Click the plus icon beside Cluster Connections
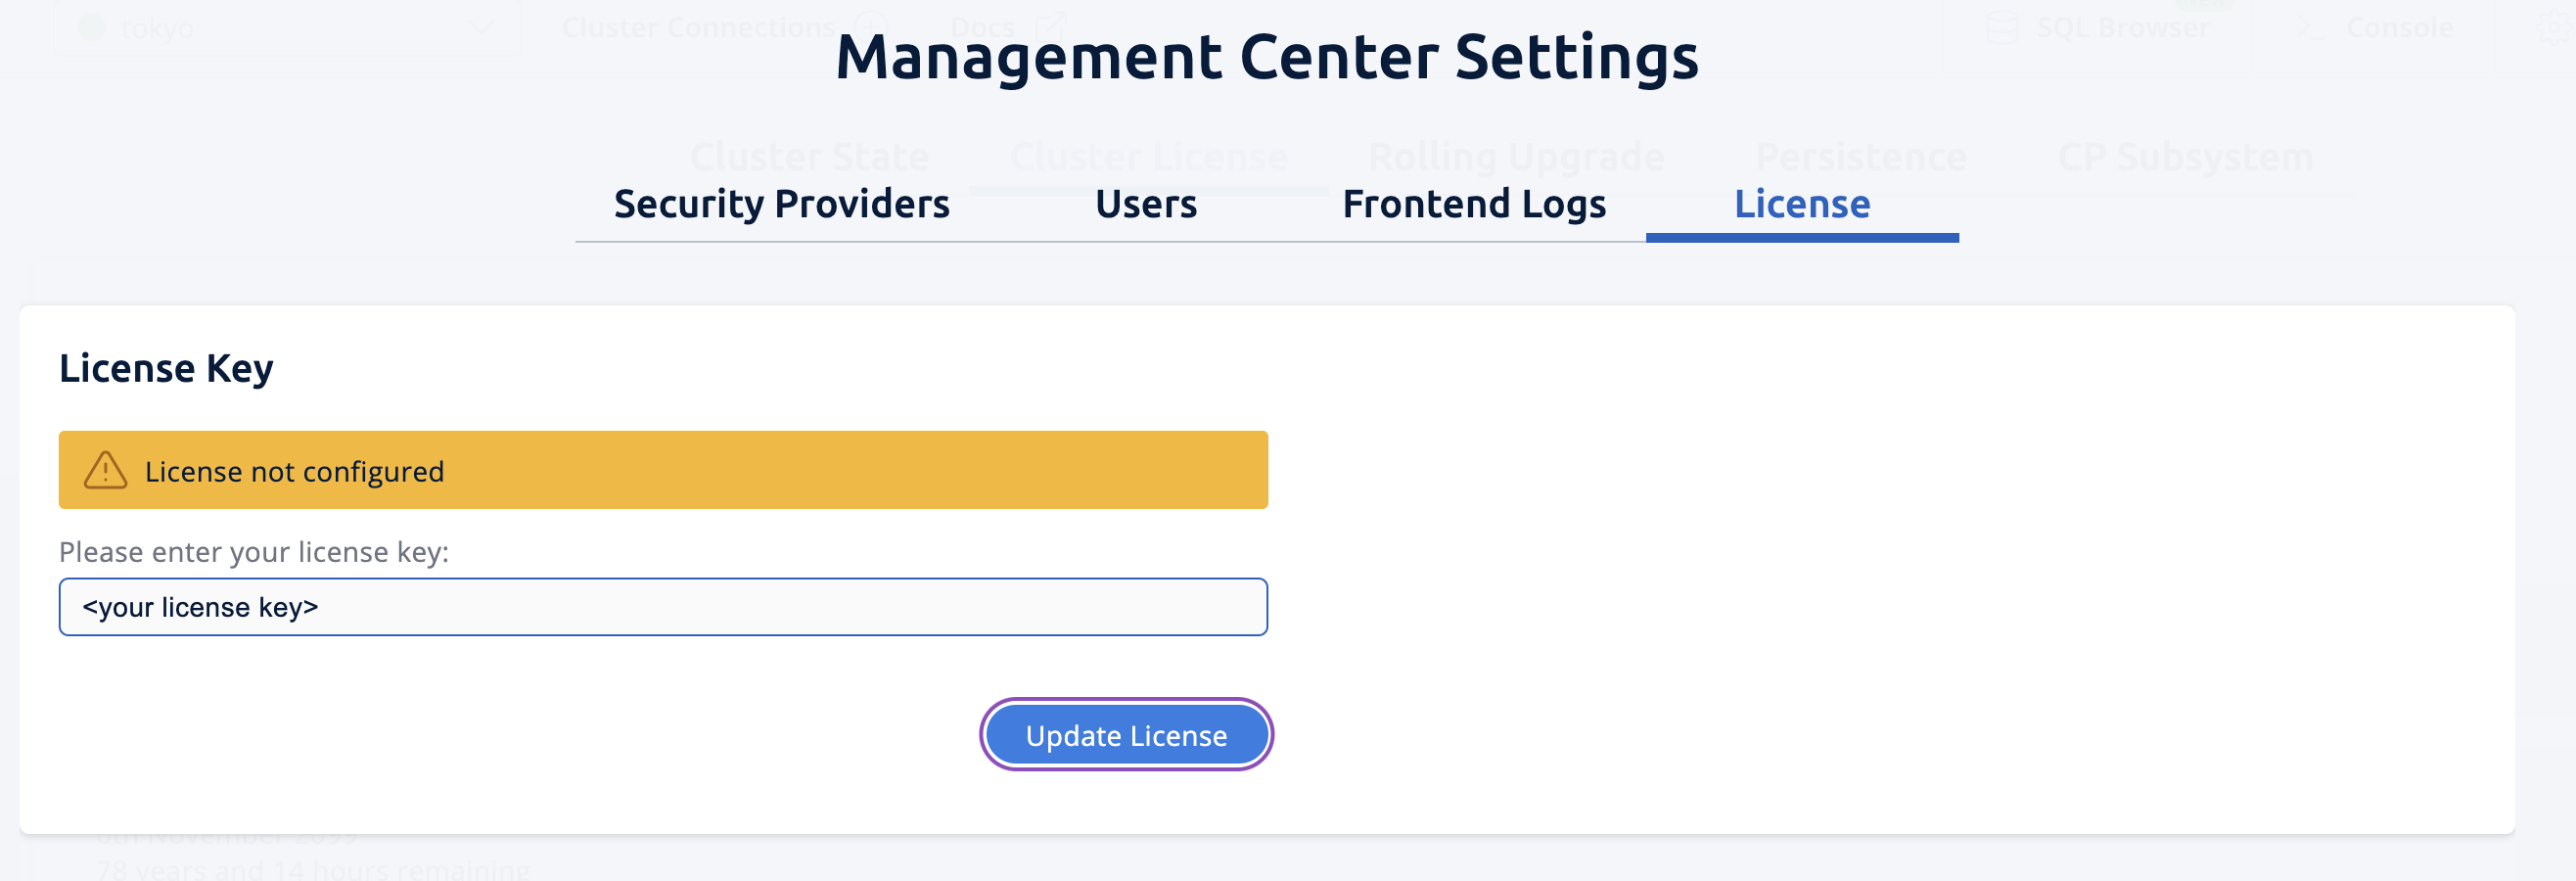 (871, 27)
